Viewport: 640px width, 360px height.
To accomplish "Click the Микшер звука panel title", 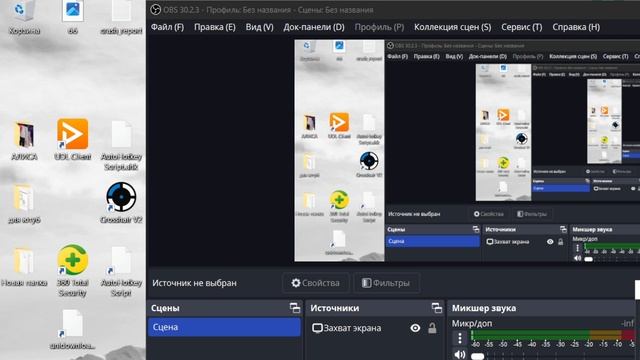I will (484, 308).
